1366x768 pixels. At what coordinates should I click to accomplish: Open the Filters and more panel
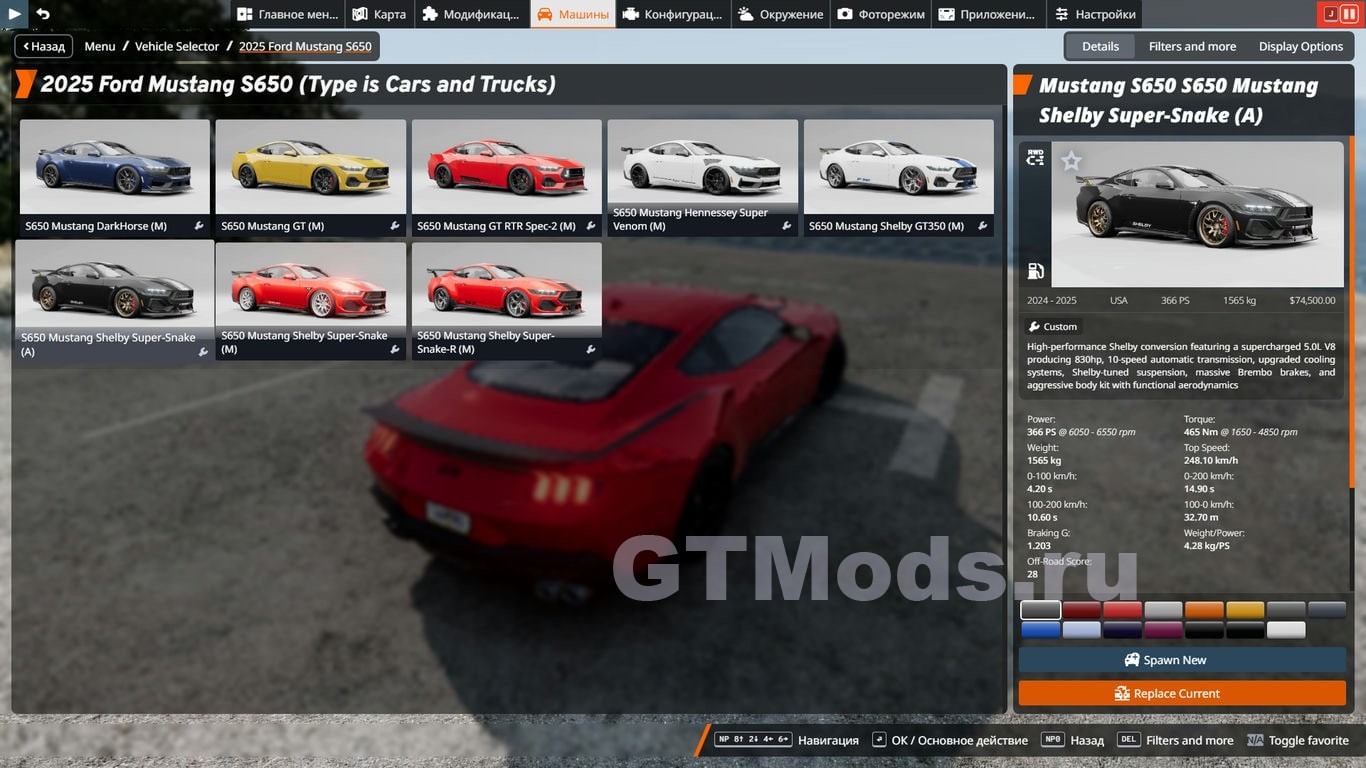coord(1192,46)
